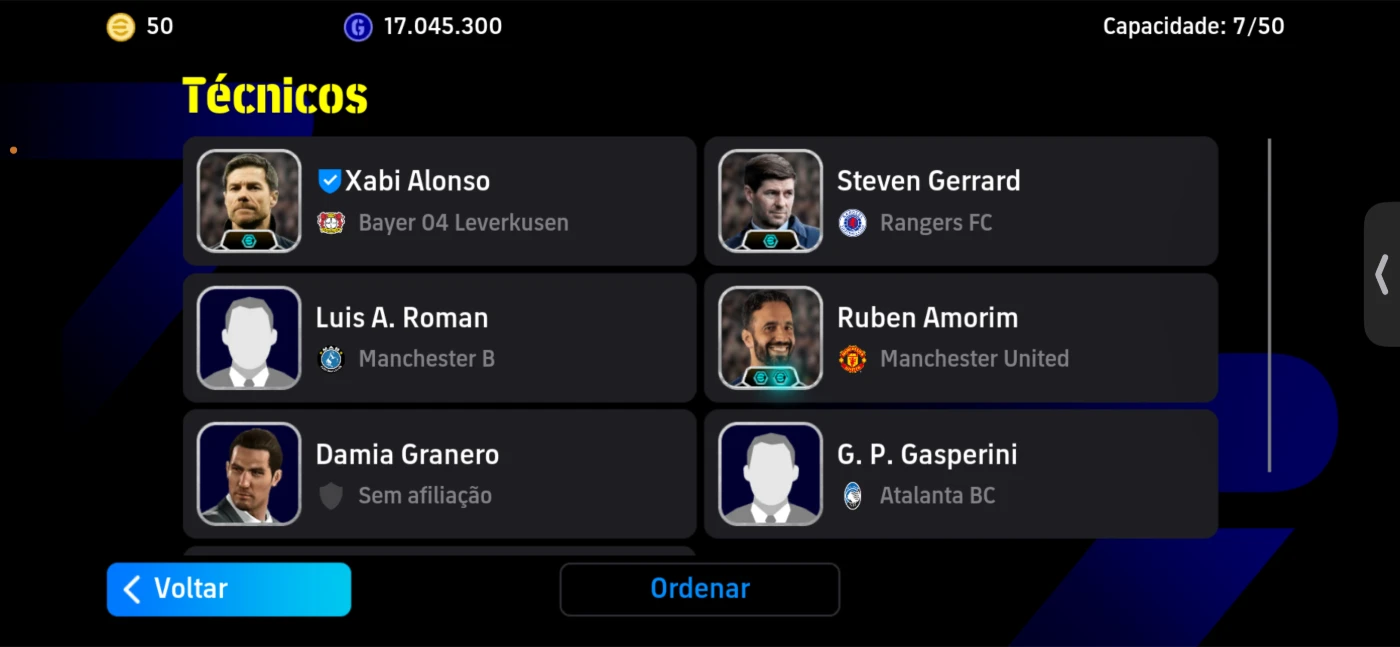Go back using the Voltar button
Screen dimensions: 1400x647
pyautogui.click(x=229, y=589)
